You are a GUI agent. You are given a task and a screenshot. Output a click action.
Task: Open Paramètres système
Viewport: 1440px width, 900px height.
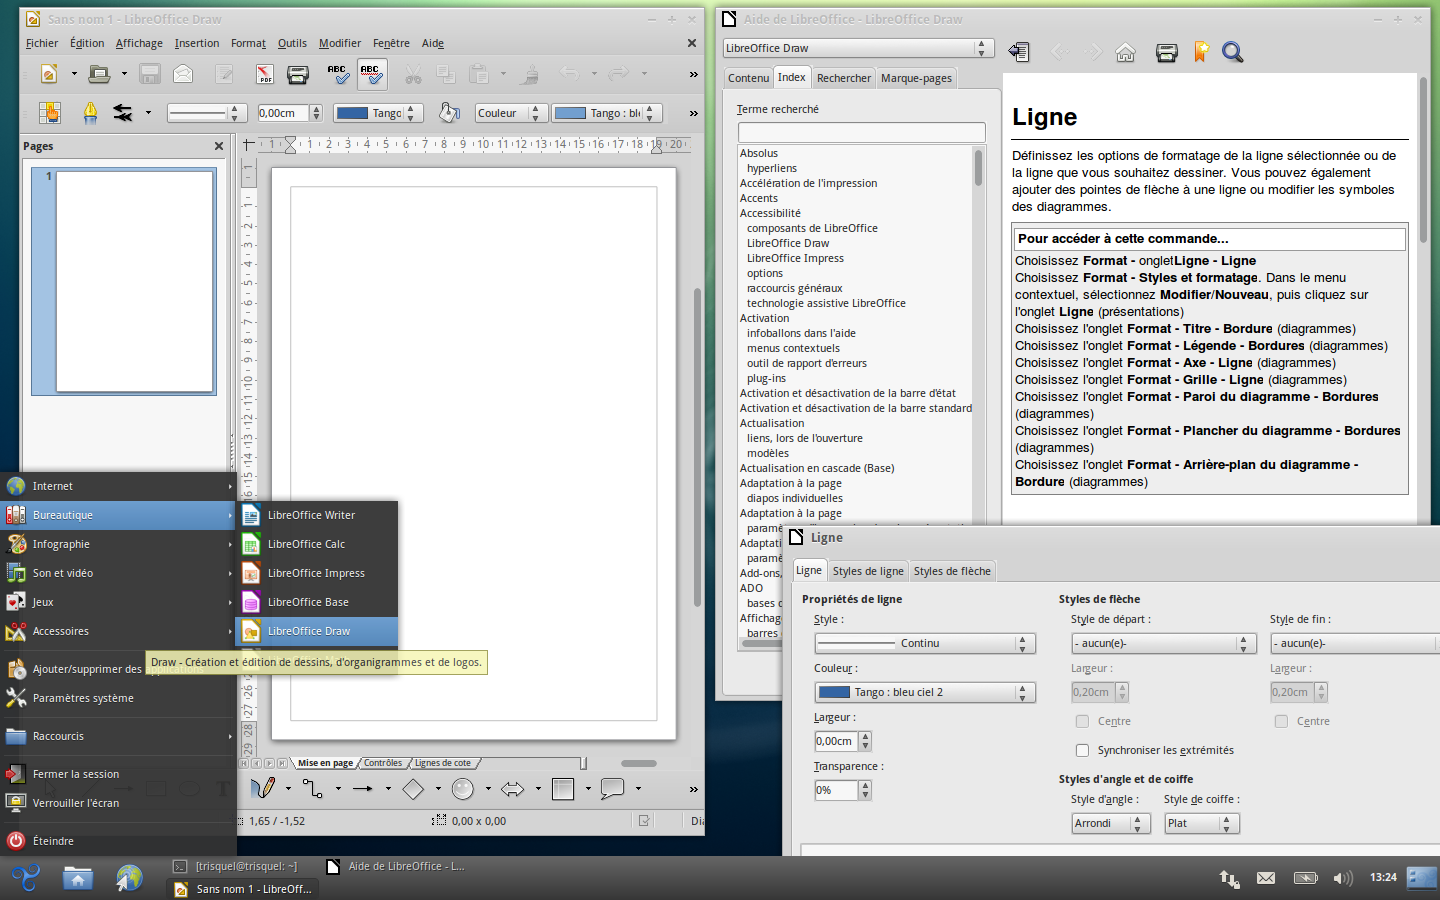[x=118, y=698]
